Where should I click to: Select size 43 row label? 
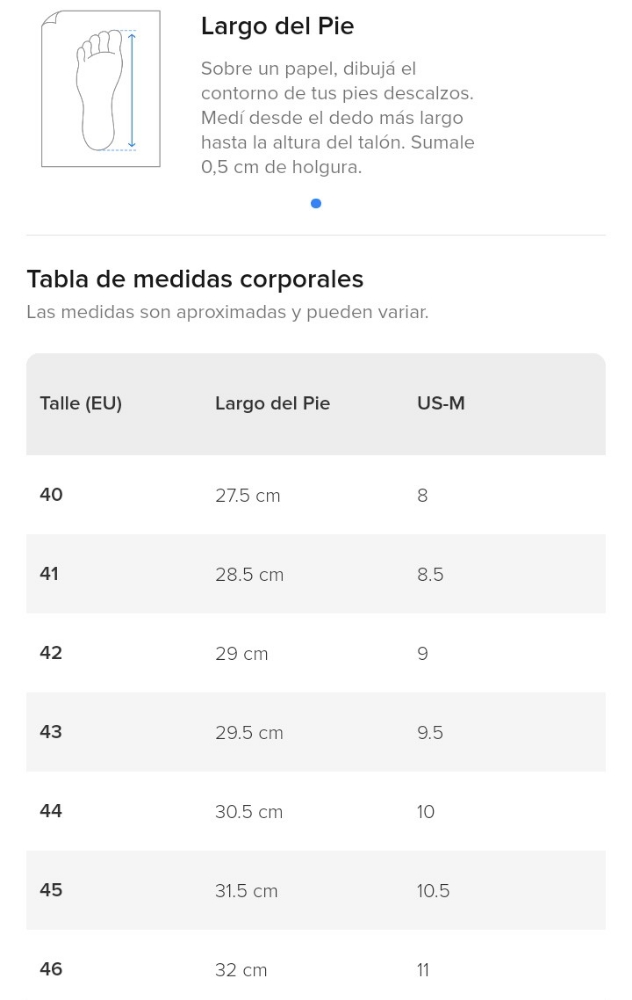pos(51,732)
